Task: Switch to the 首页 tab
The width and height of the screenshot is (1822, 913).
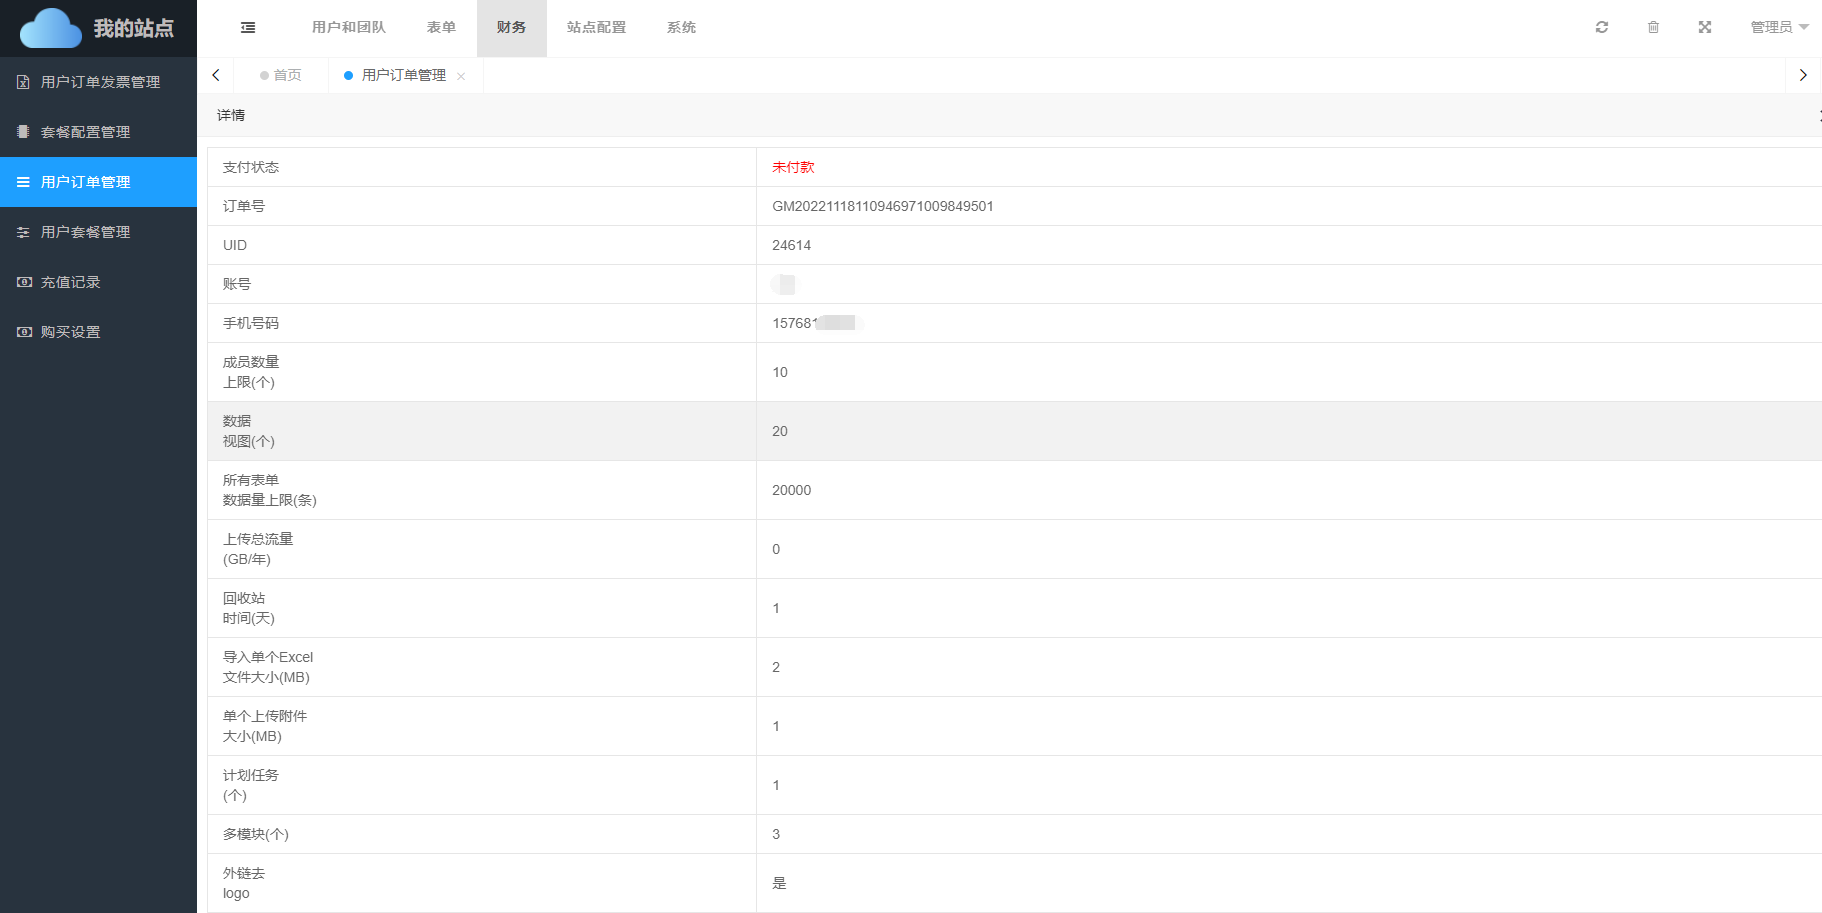Action: pos(281,76)
